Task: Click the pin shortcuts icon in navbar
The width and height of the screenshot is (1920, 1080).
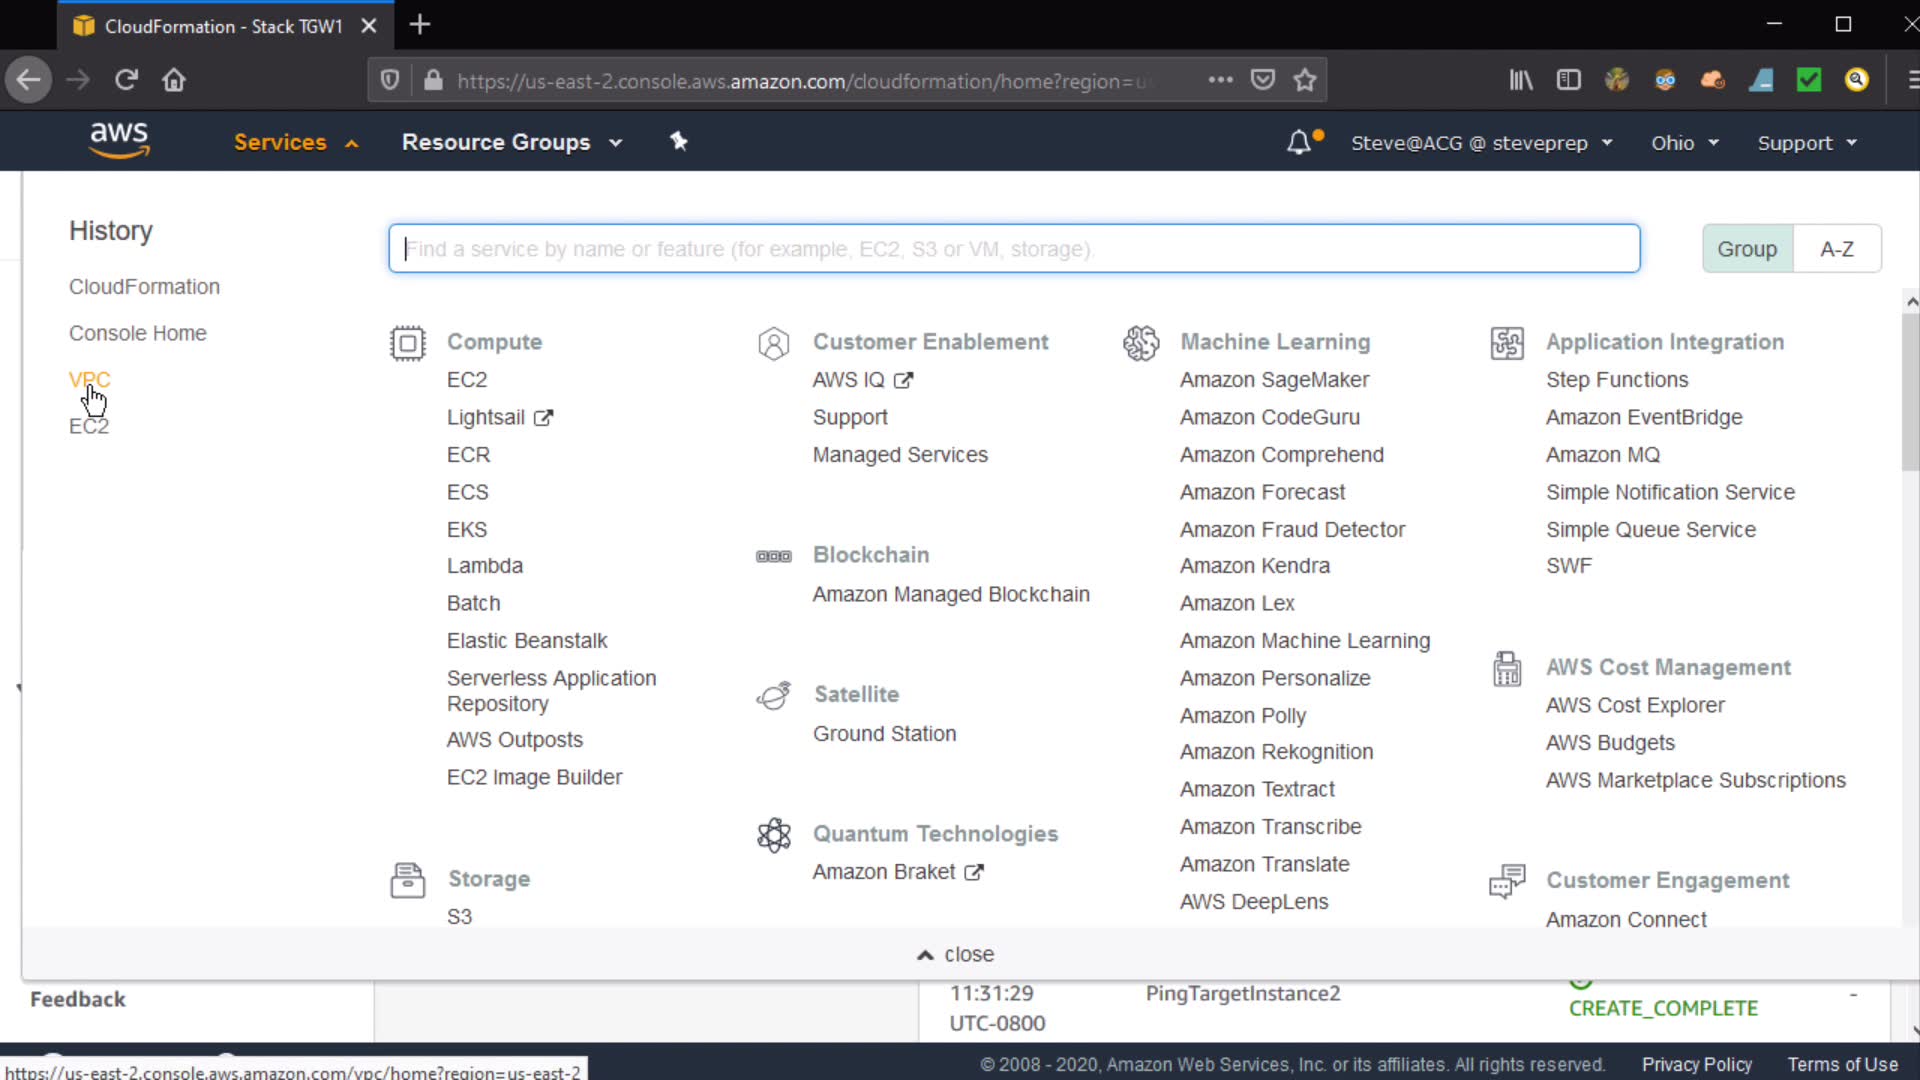Action: click(x=679, y=141)
